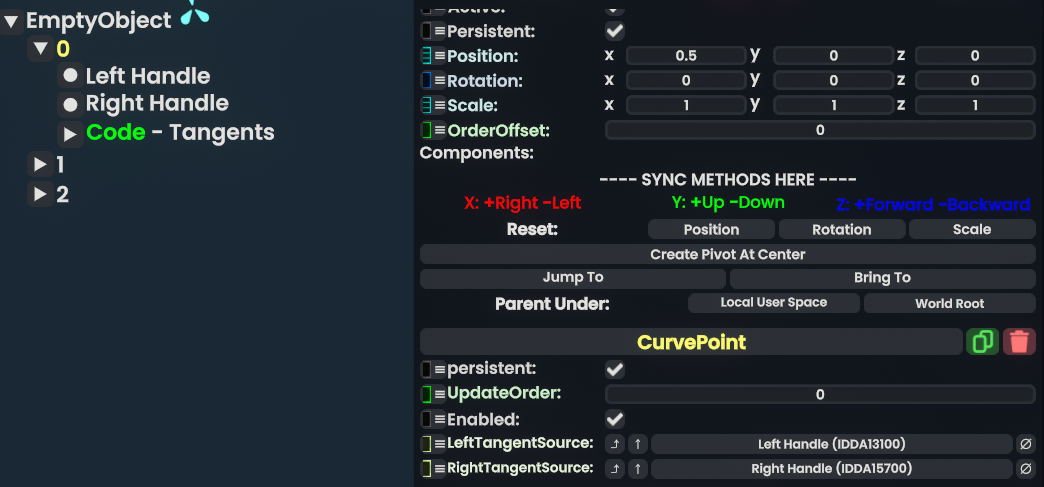Click the Position field's cyan drive icon
The height and width of the screenshot is (487, 1044).
tap(426, 56)
